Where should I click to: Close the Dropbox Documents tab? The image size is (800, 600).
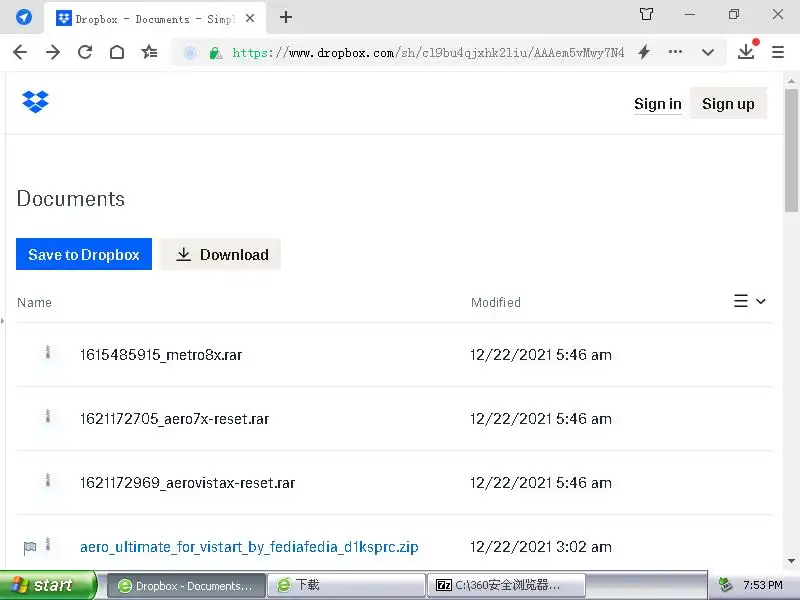[x=250, y=18]
